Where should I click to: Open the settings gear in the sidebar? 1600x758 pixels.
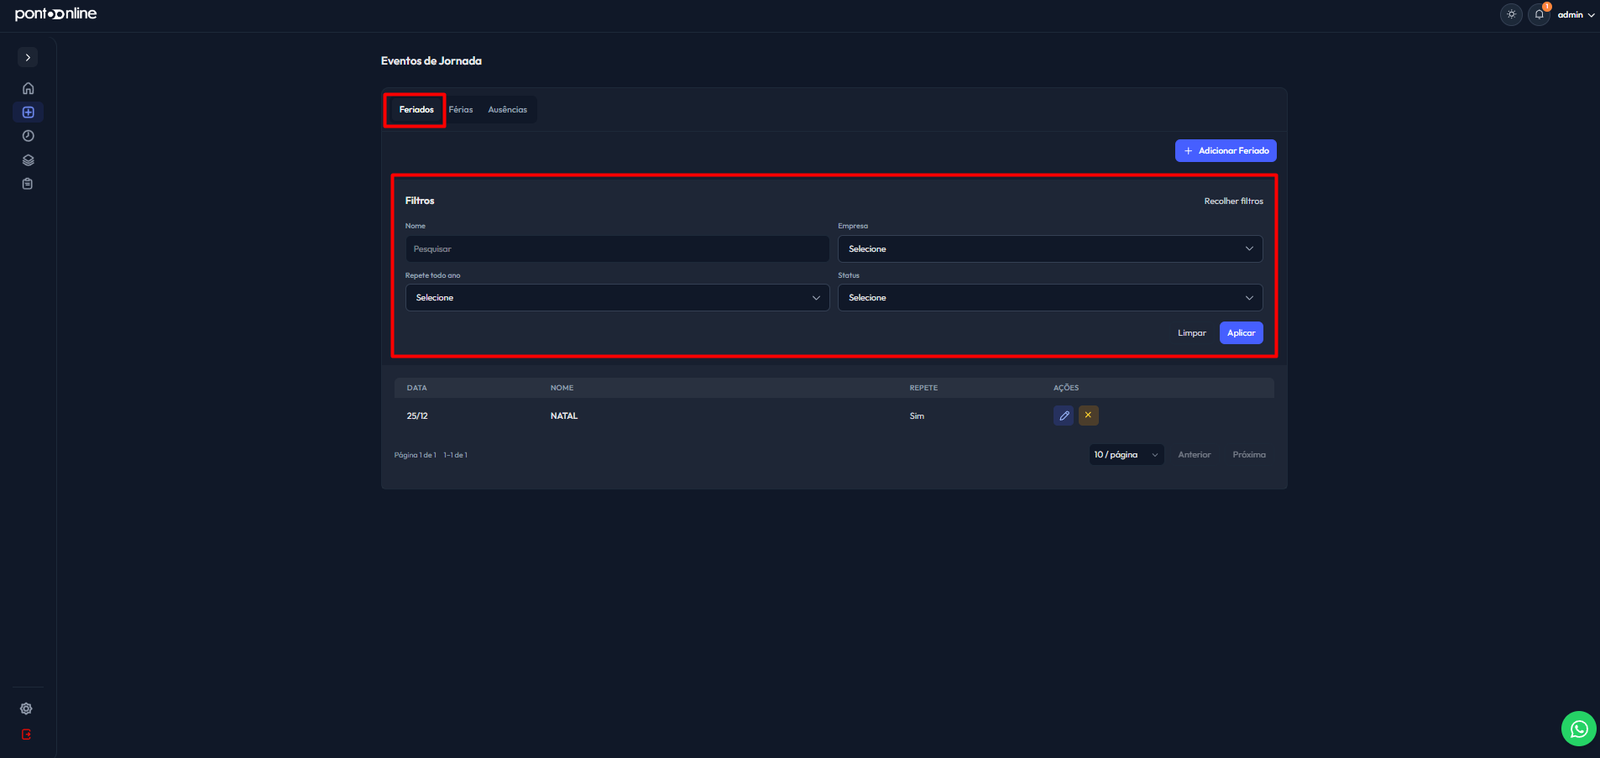click(26, 709)
